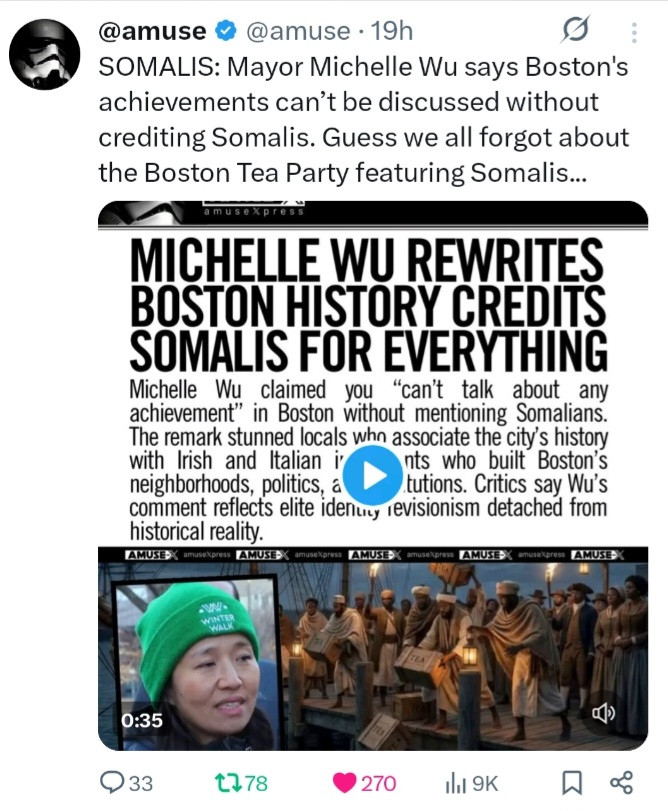
Task: Click the 0:35 video duration label
Action: pos(142,720)
